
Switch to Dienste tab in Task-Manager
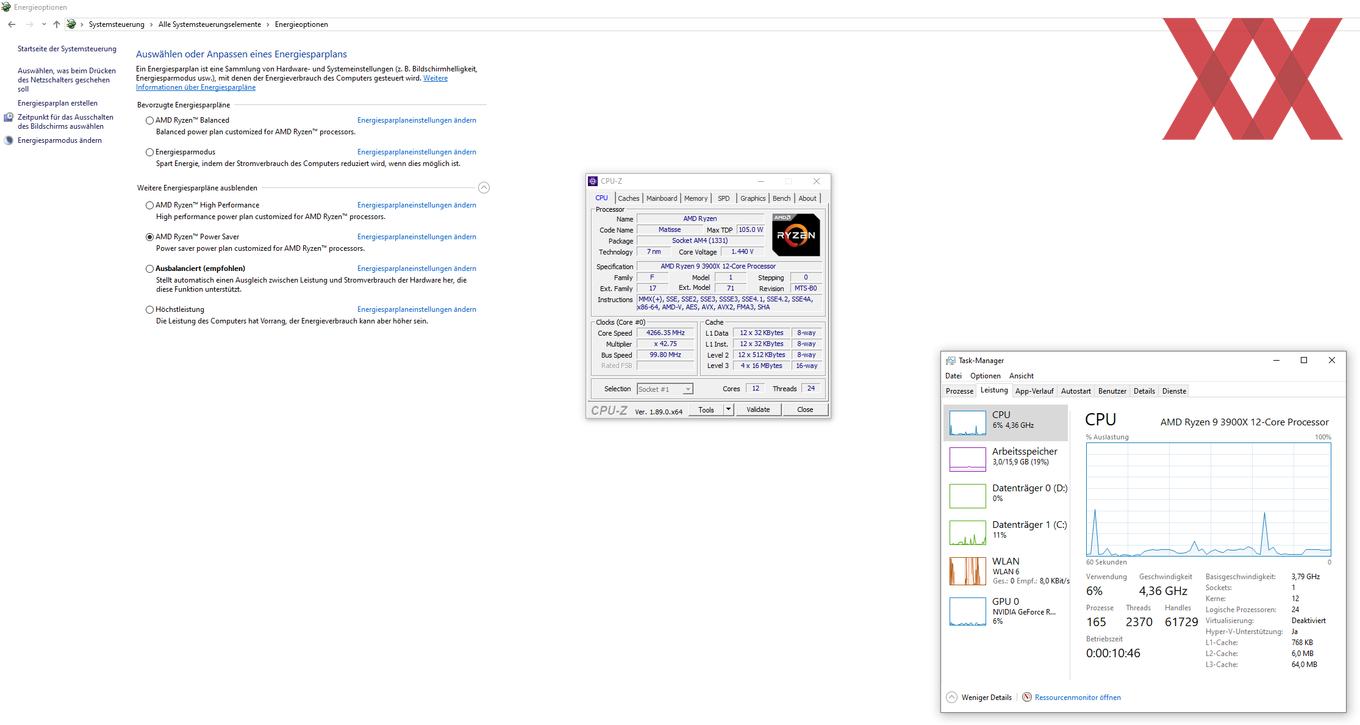(1174, 391)
